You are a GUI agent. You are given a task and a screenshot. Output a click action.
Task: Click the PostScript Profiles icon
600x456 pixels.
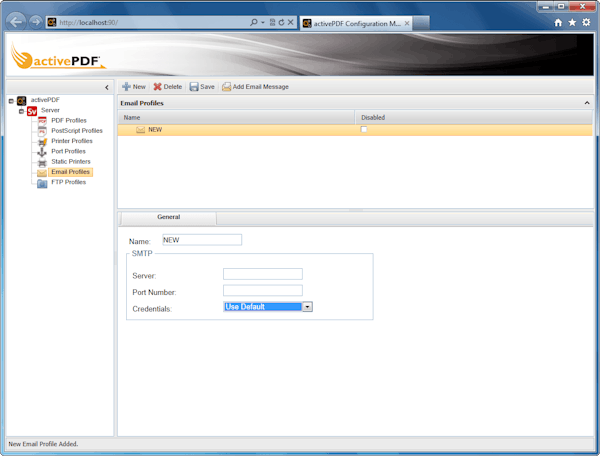pos(42,131)
